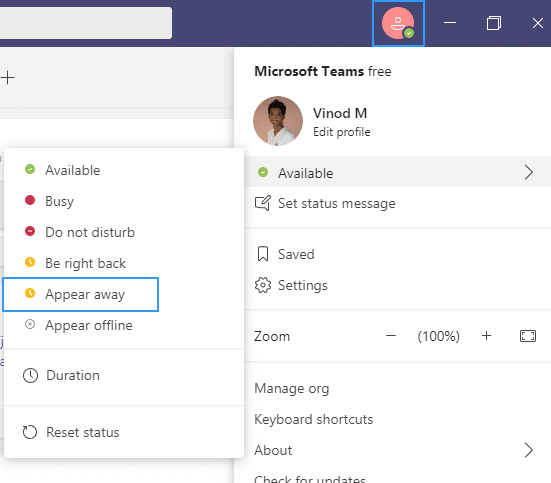
Task: Expand the Available status chevron
Action: (529, 172)
